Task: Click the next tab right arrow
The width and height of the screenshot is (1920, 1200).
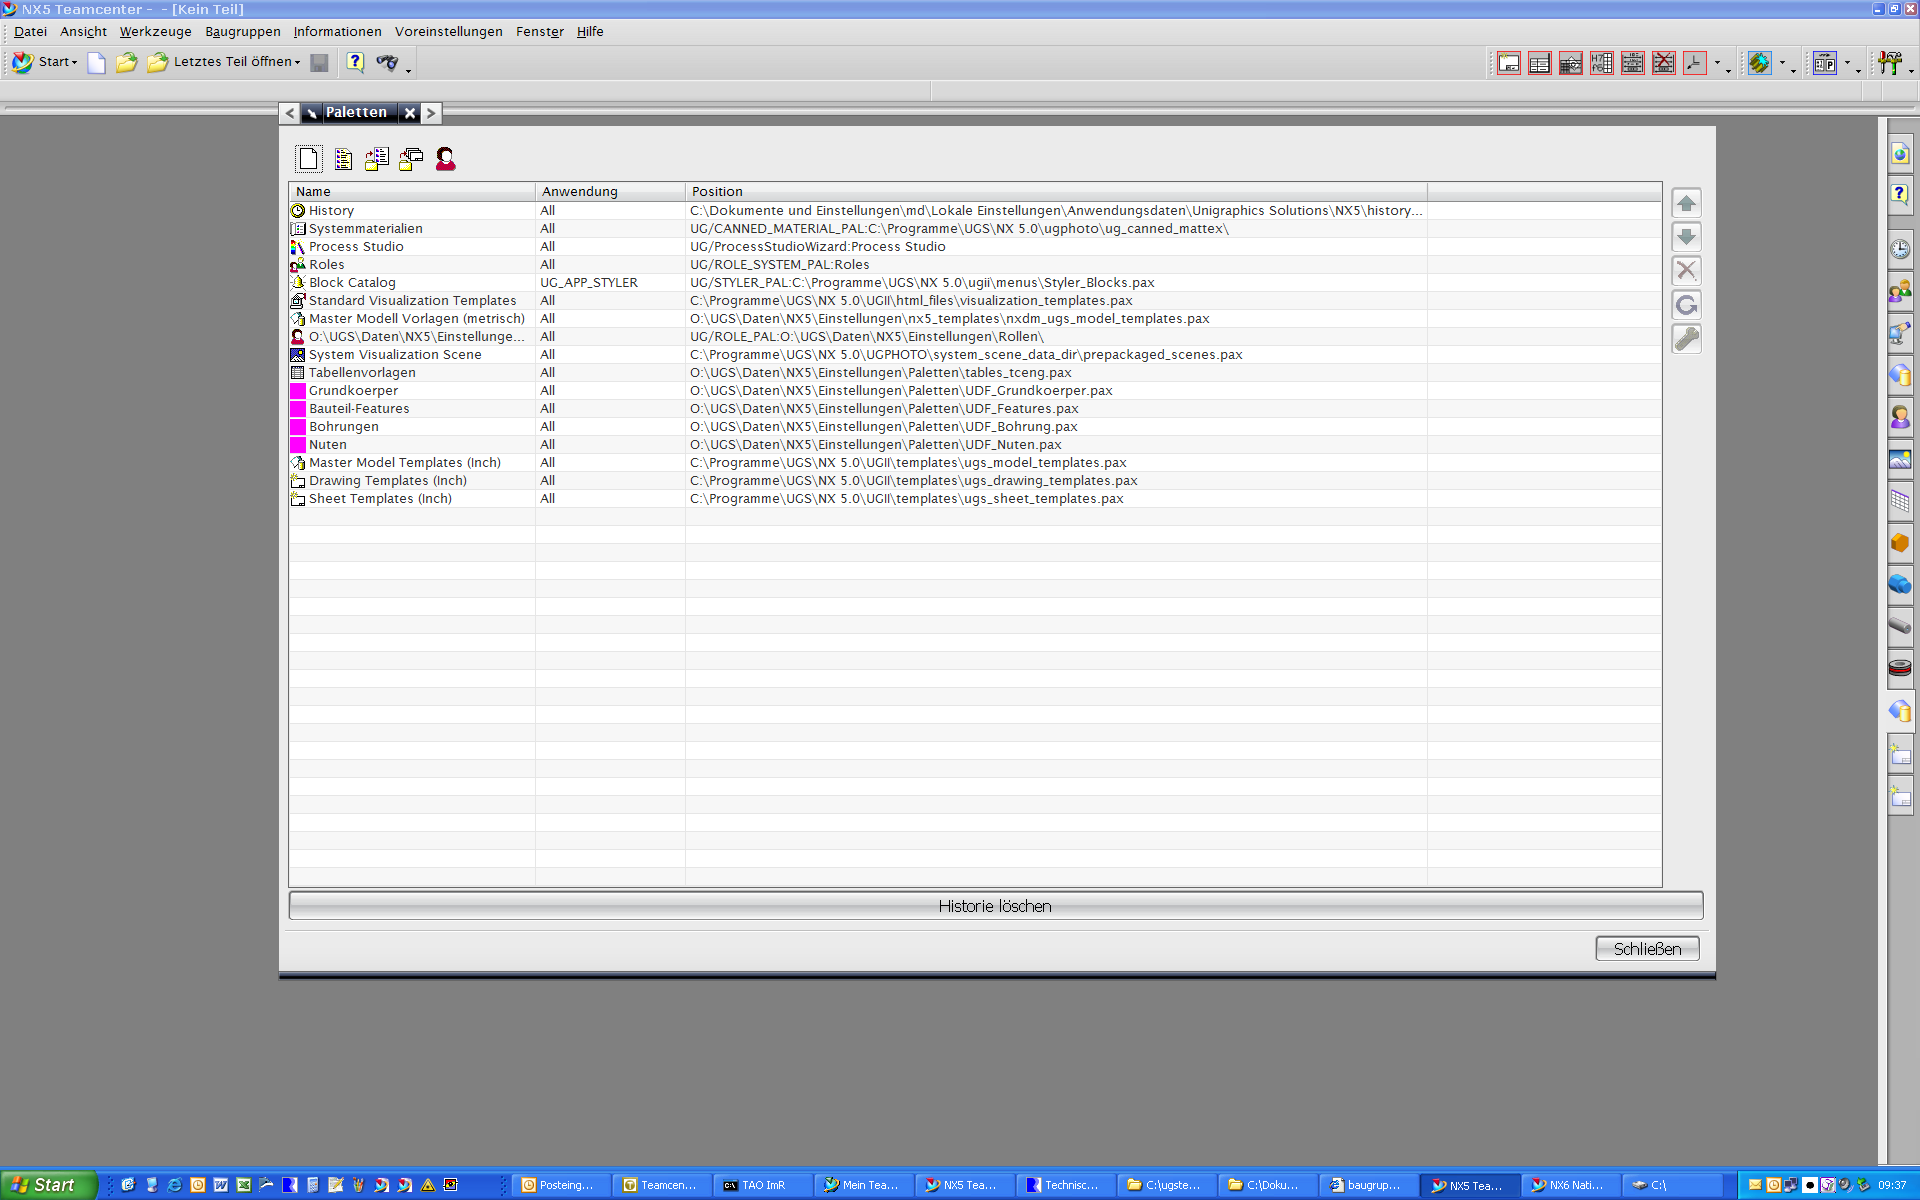Action: click(x=431, y=113)
